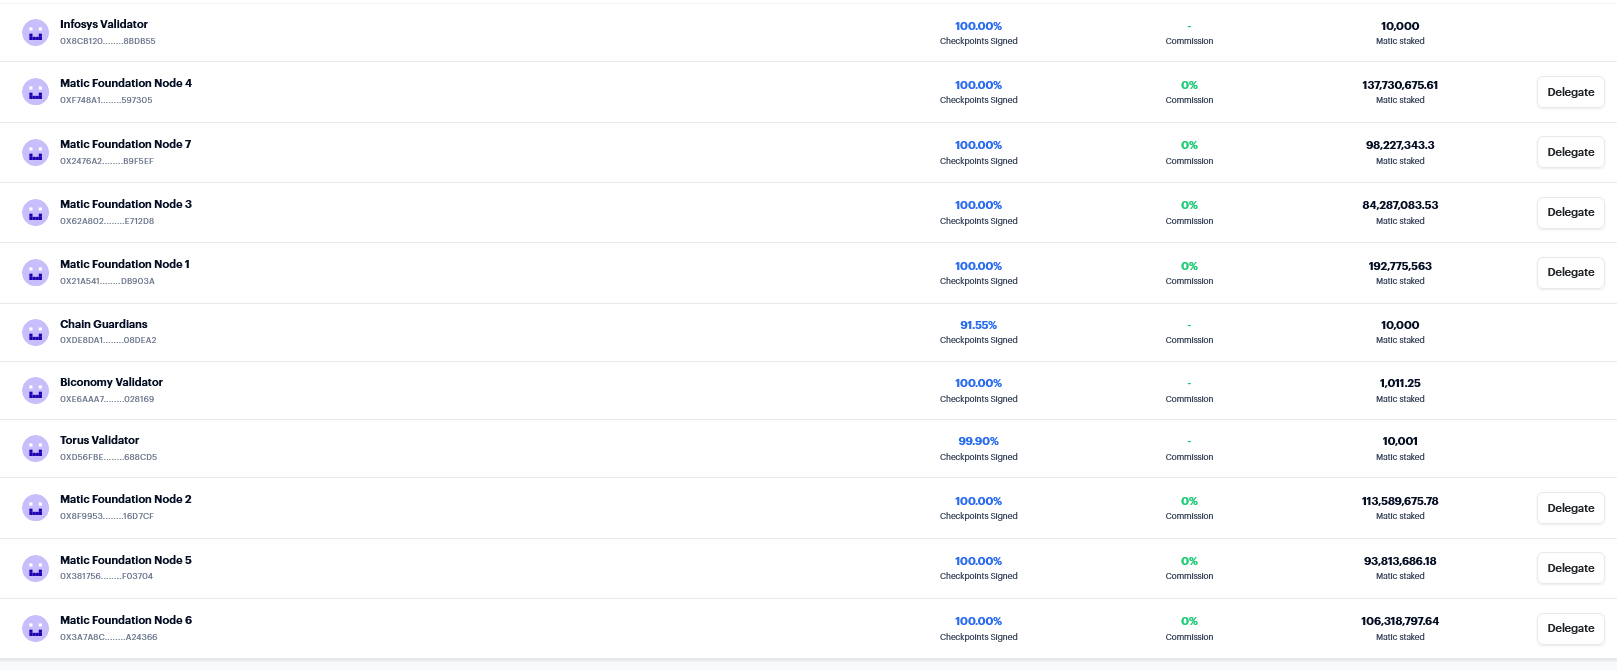Click the 1,011.25 Matic staked value
Viewport: 1617px width, 670px height.
(1400, 383)
